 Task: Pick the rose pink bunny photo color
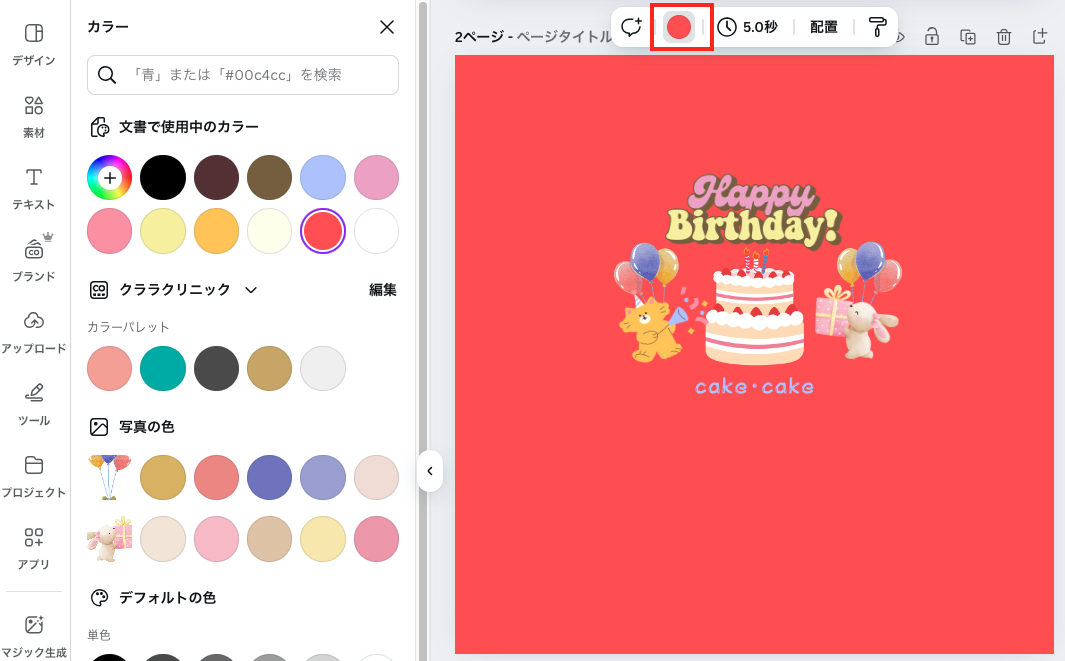click(x=376, y=539)
